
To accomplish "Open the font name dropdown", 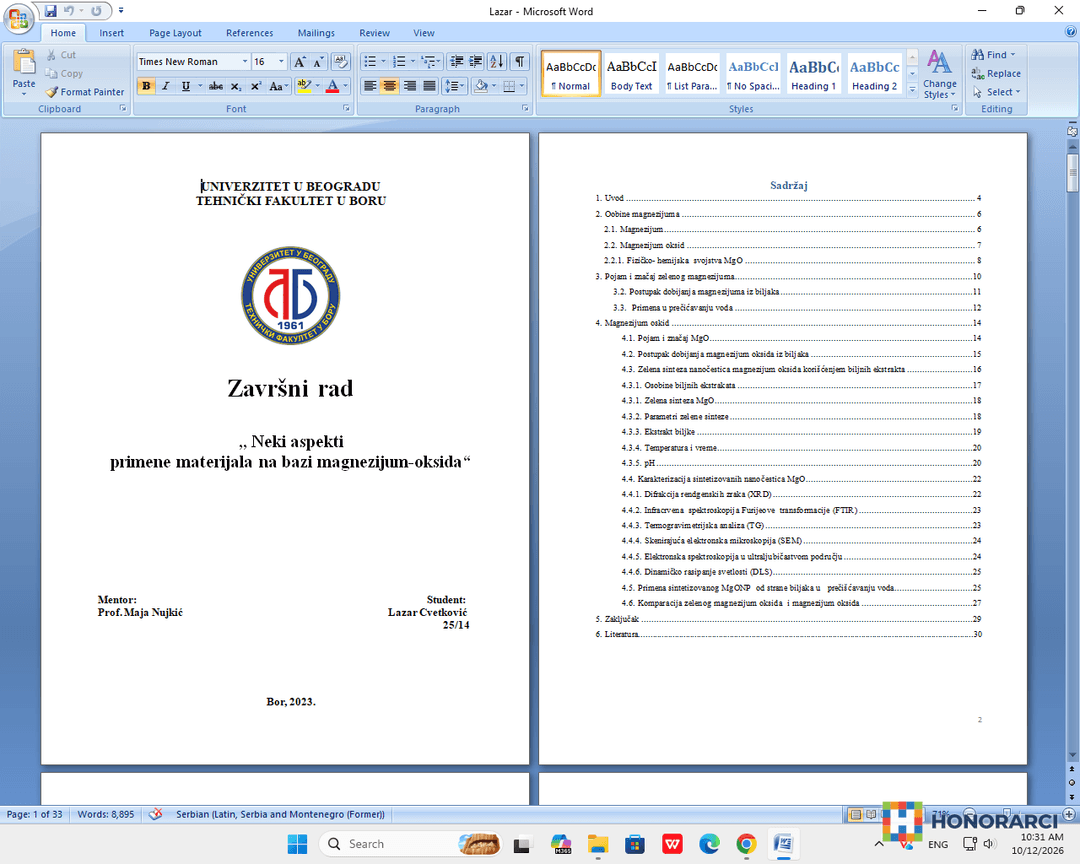I will [245, 62].
